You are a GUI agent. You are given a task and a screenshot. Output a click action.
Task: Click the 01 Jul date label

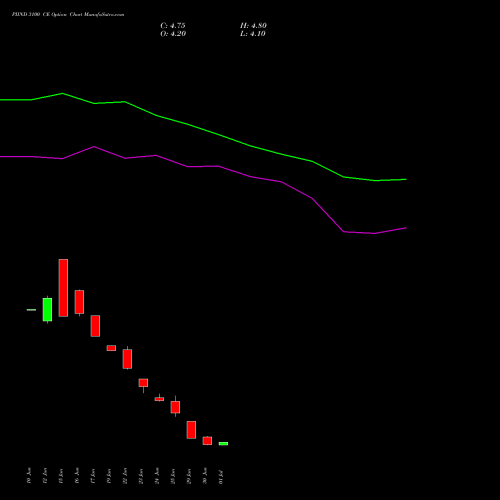(221, 477)
